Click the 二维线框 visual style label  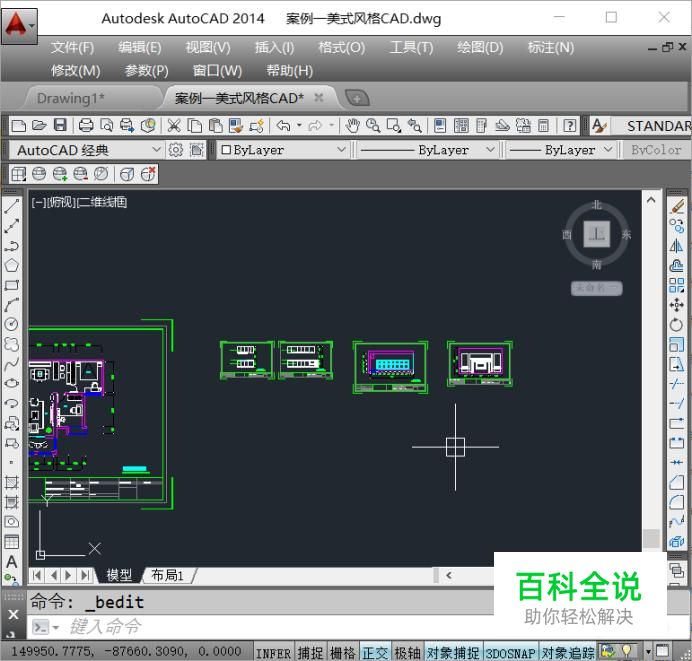[102, 203]
